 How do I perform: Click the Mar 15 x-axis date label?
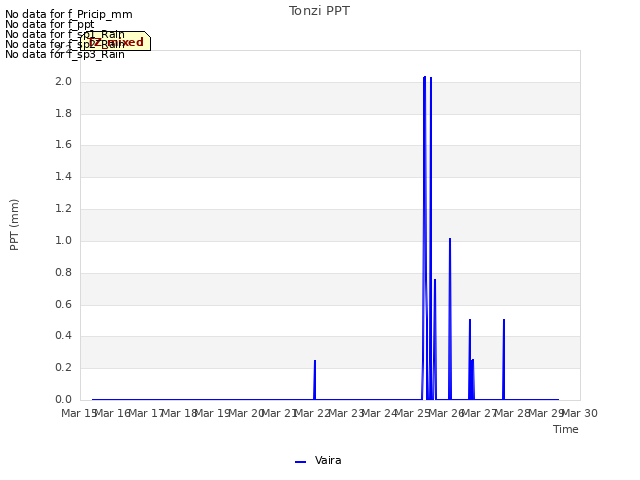pyautogui.click(x=78, y=413)
